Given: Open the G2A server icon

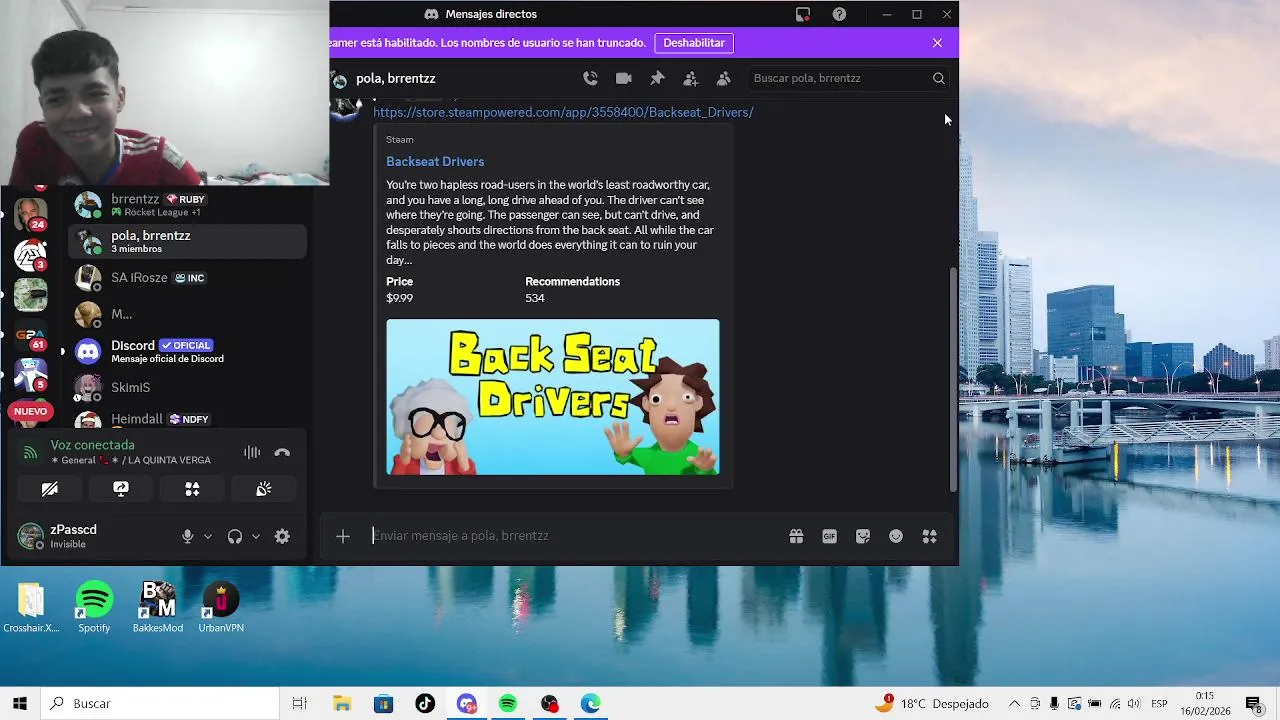Looking at the screenshot, I should click(30, 336).
